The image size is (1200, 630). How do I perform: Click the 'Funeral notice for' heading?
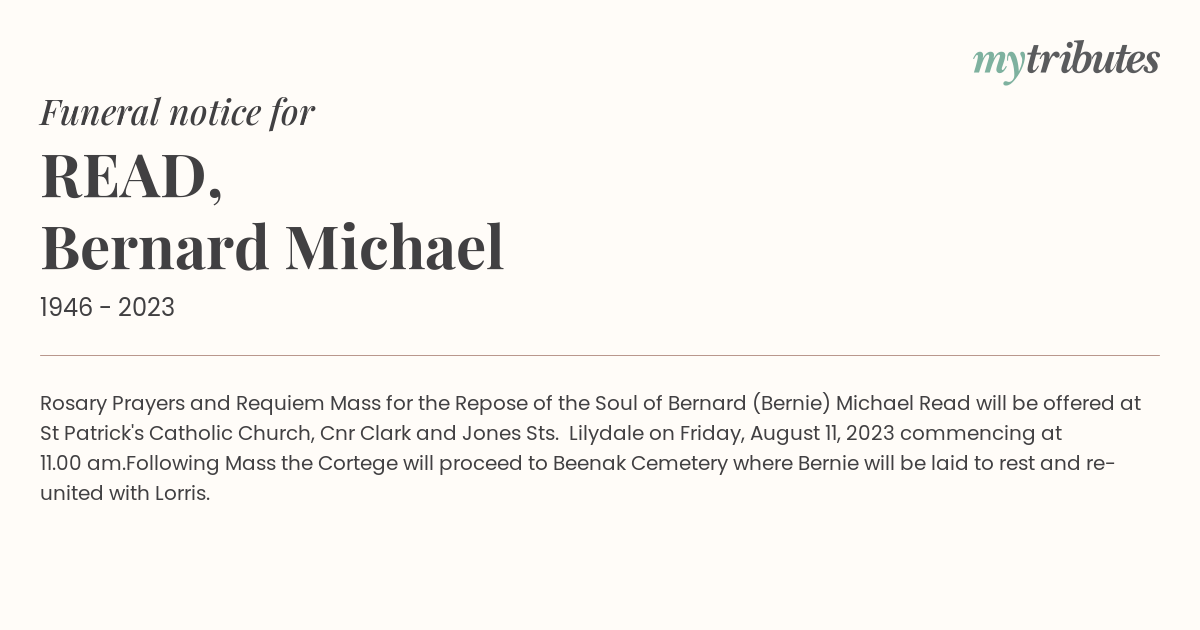point(177,112)
